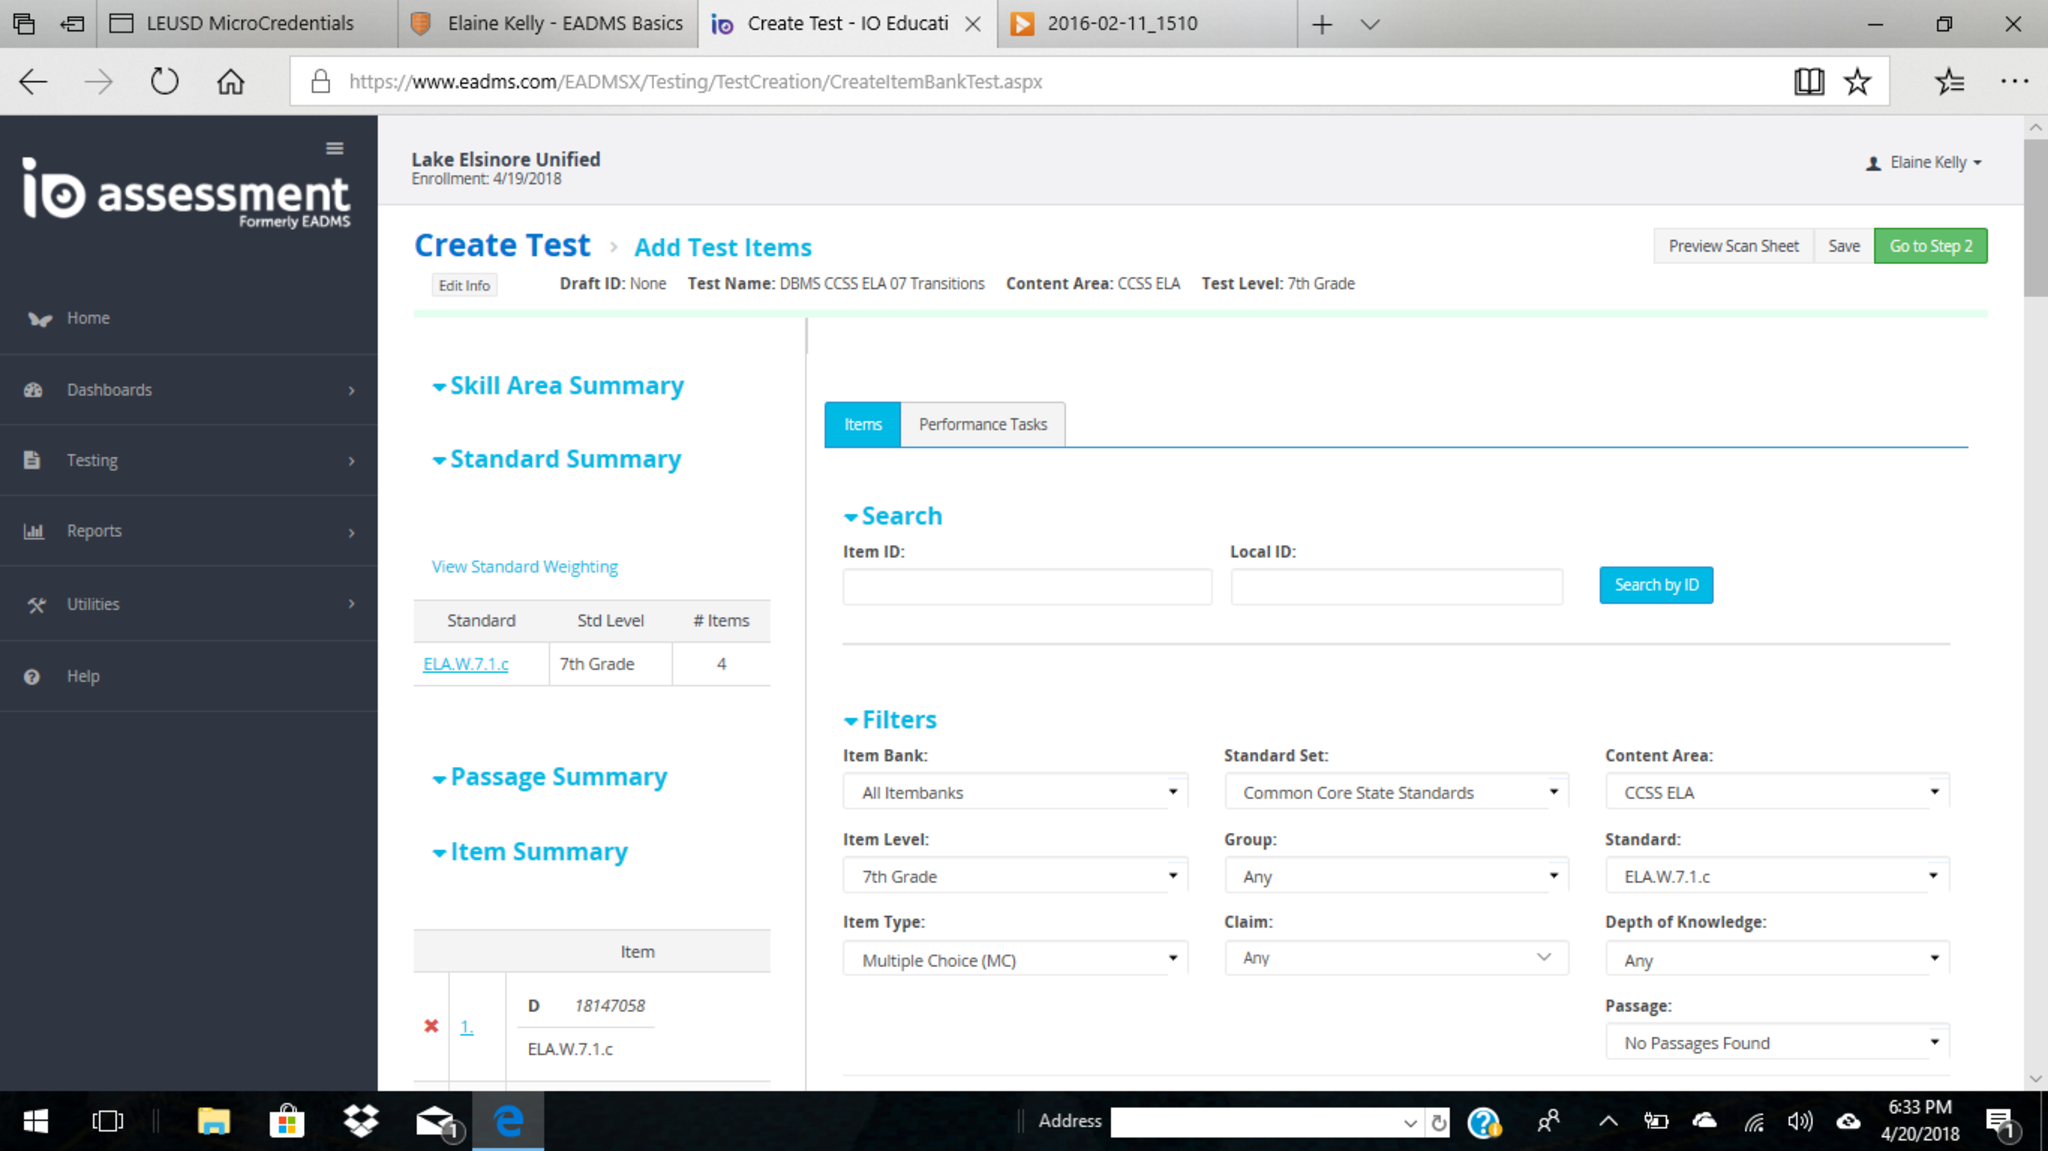Screen dimensions: 2048x1151
Task: Click the red X to remove item 1
Action: click(x=431, y=1026)
